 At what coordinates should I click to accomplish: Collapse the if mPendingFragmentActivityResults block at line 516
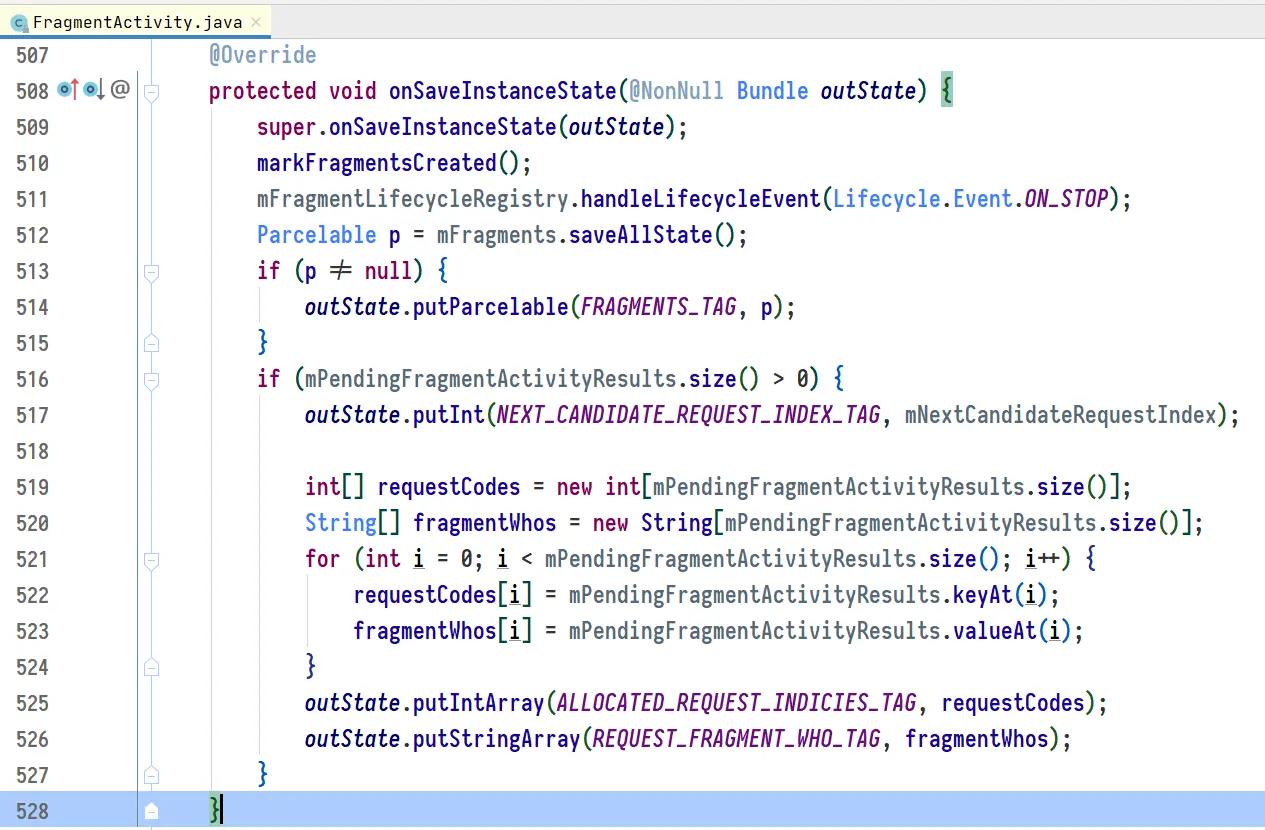[x=151, y=380]
